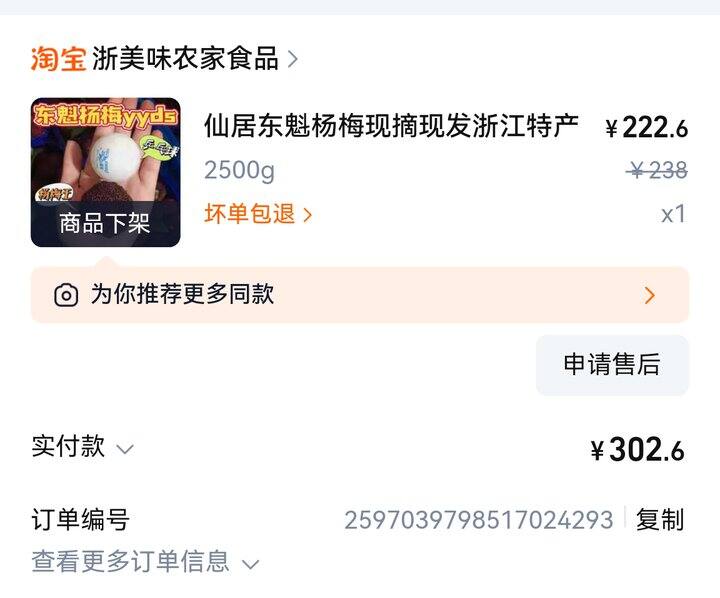The height and width of the screenshot is (598, 720).
Task: Expand the 实付款 payment breakdown
Action: (x=83, y=446)
